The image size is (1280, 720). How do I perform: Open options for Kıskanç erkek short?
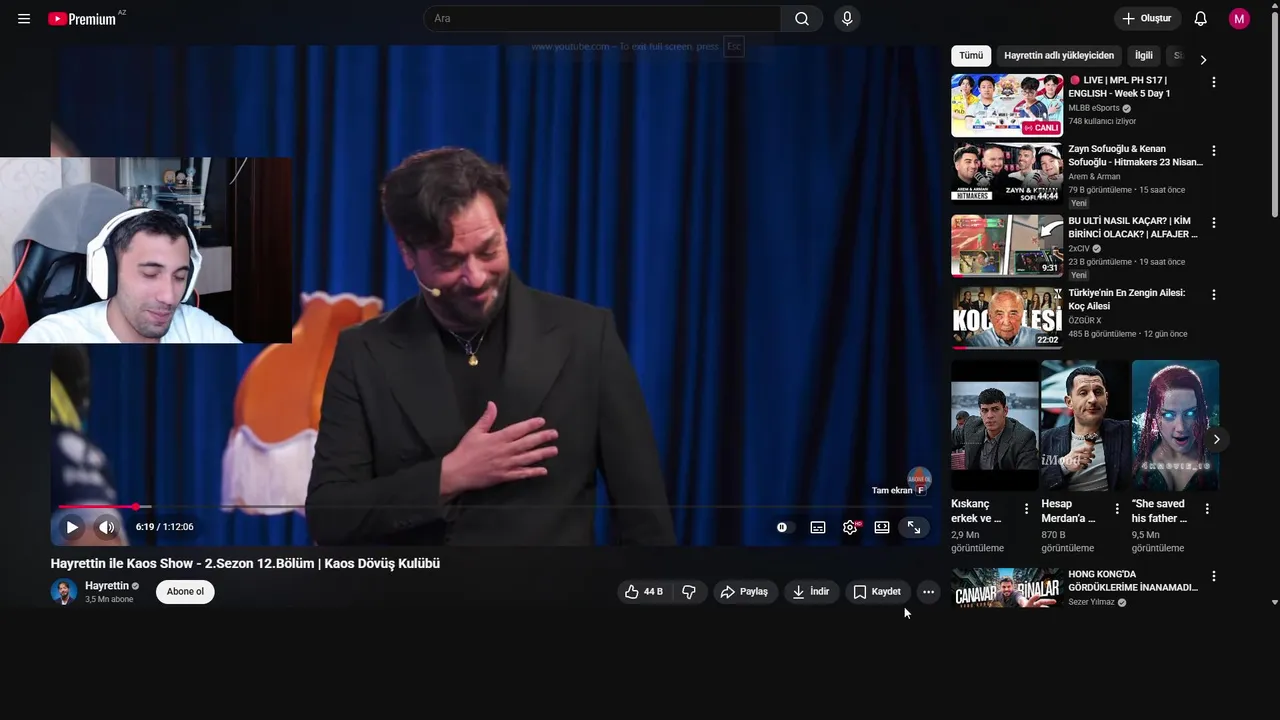pos(1026,509)
